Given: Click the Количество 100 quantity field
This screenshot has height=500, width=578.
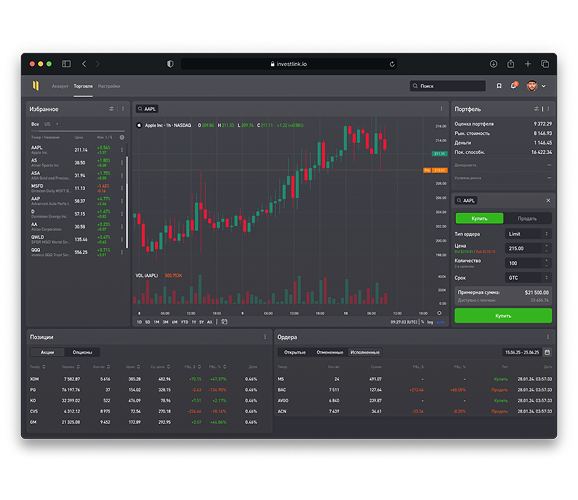Looking at the screenshot, I should pos(528,263).
